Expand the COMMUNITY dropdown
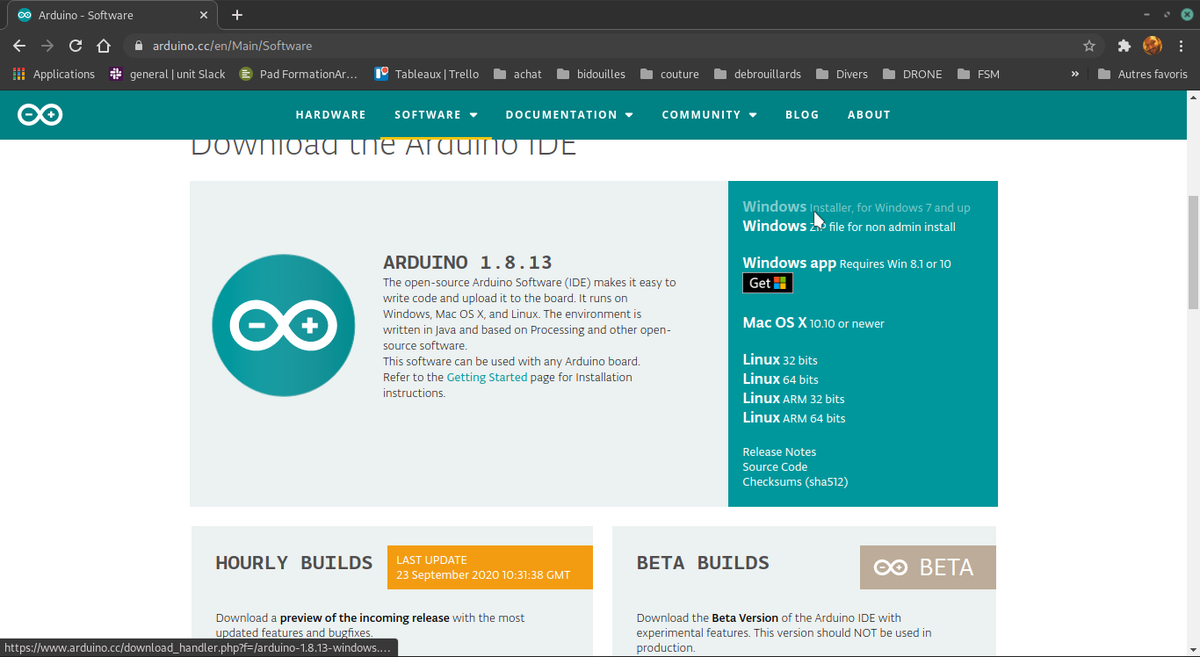The height and width of the screenshot is (657, 1200). tap(702, 114)
